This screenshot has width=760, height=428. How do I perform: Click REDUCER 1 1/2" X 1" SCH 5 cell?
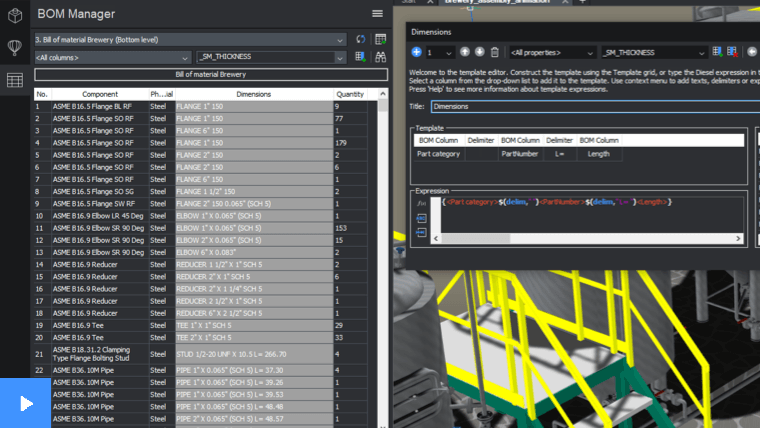(253, 265)
